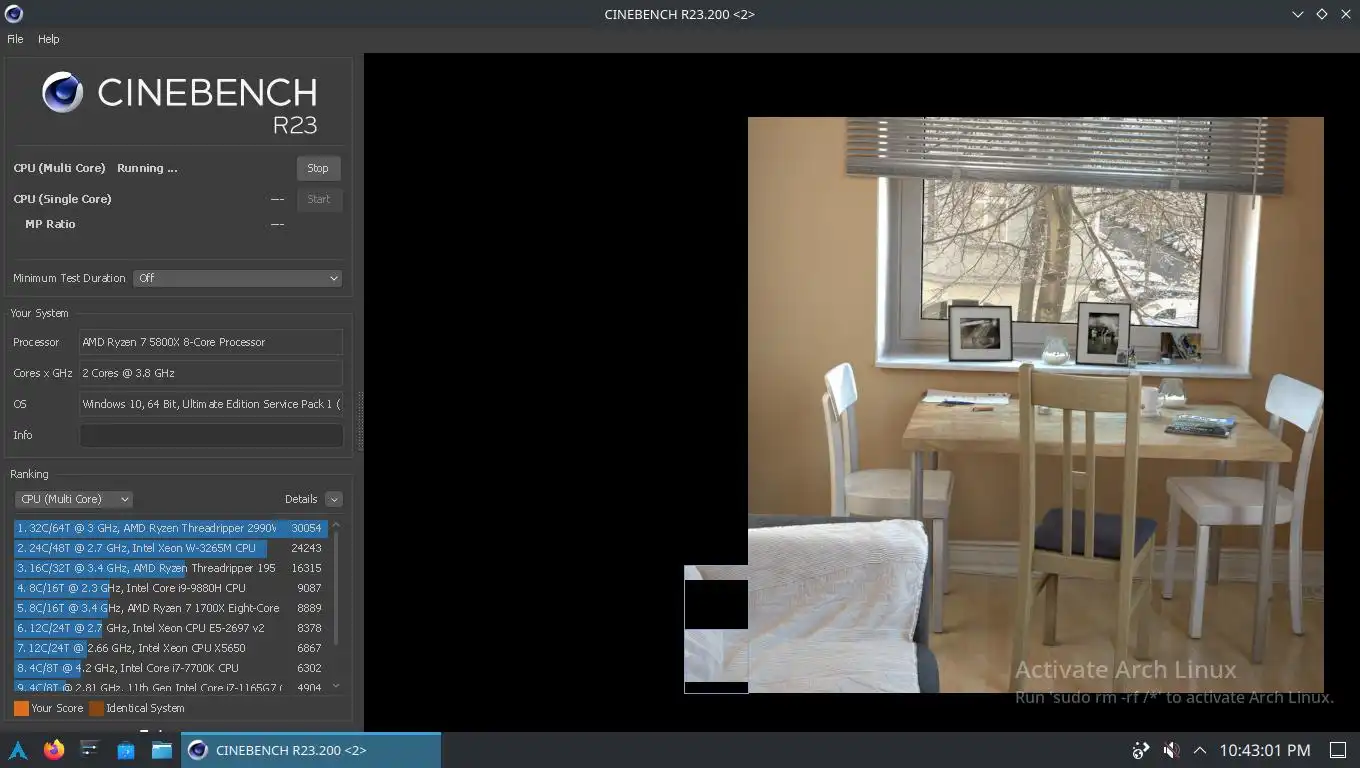1360x768 pixels.
Task: Open the CPU (Multi Core) ranking dropdown
Action: pos(73,499)
